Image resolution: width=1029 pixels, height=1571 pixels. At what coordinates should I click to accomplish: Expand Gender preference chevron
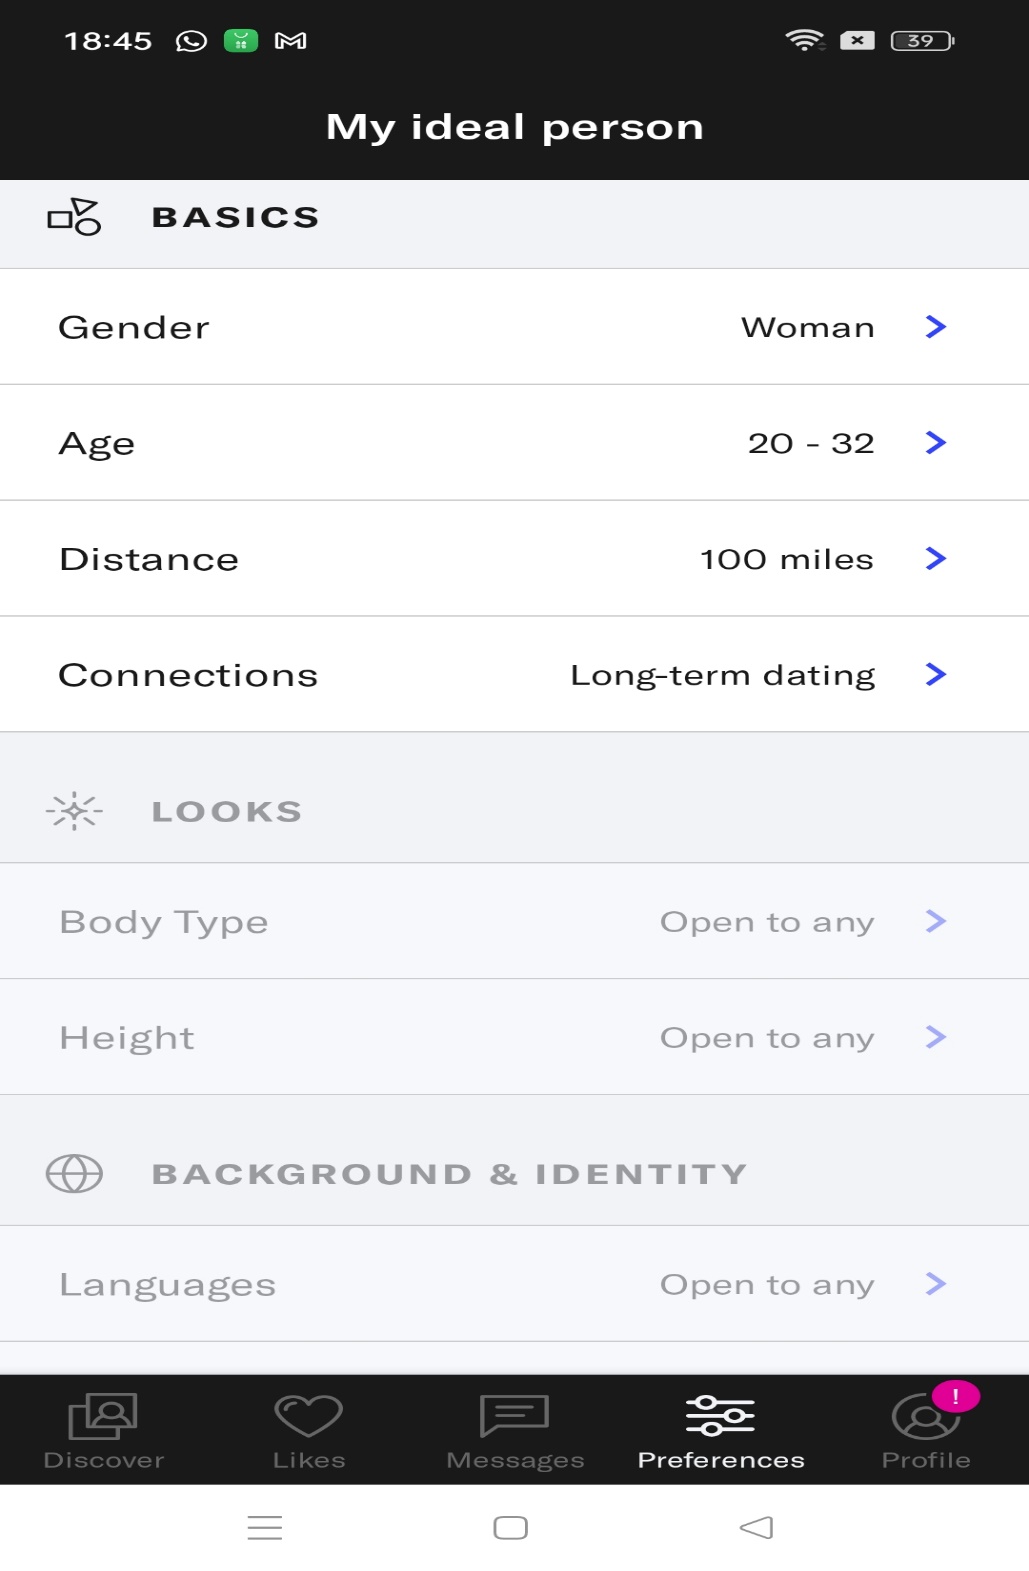click(x=936, y=327)
